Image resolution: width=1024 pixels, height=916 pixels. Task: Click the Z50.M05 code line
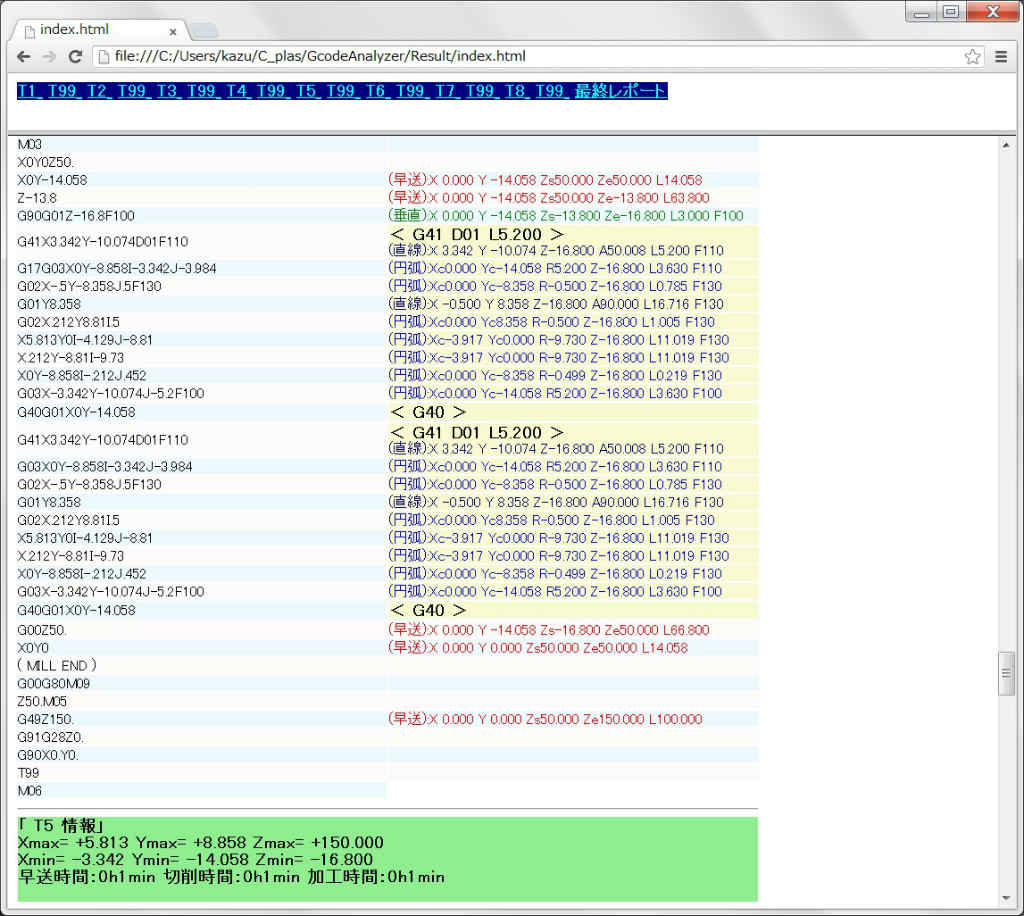(x=42, y=702)
